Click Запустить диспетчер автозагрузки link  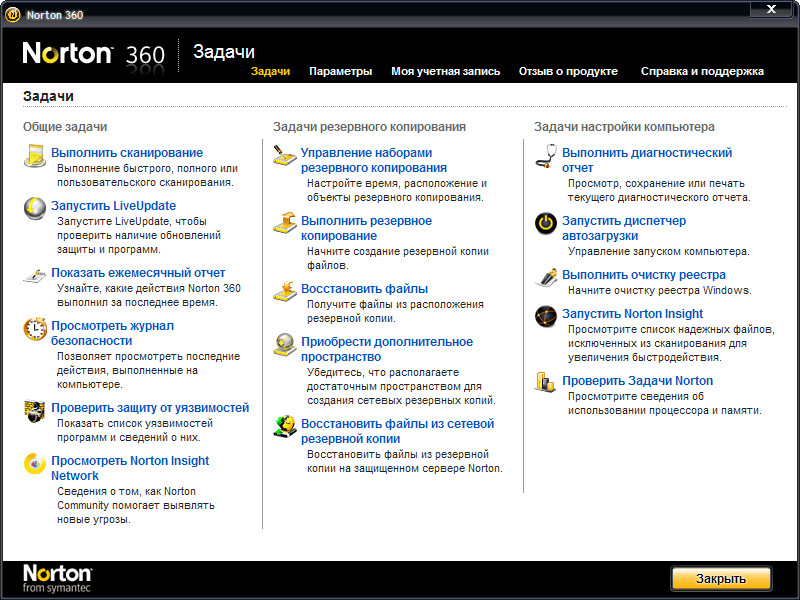coord(624,228)
